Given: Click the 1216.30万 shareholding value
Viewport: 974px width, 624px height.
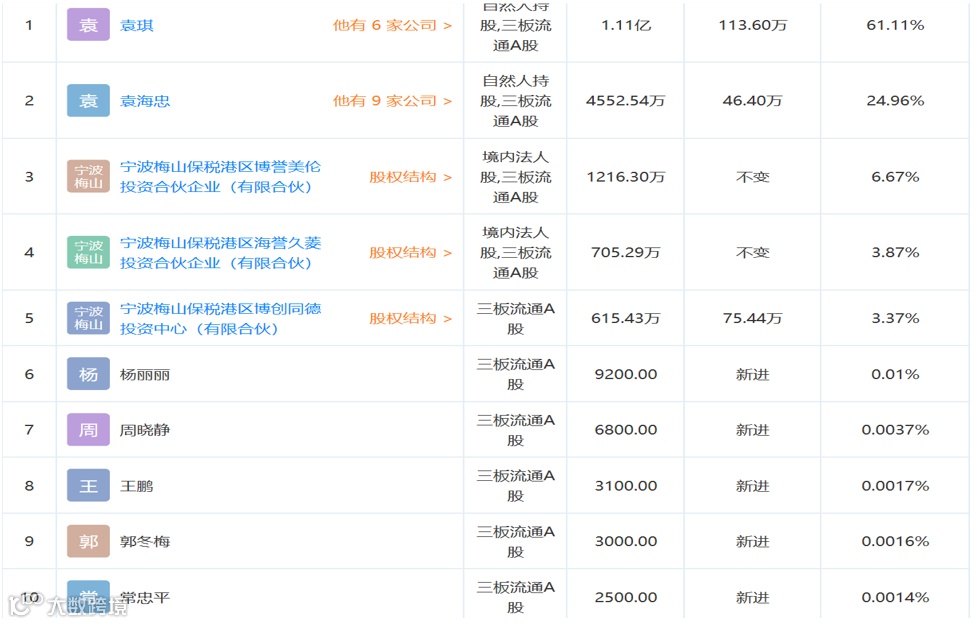Looking at the screenshot, I should pyautogui.click(x=626, y=177).
